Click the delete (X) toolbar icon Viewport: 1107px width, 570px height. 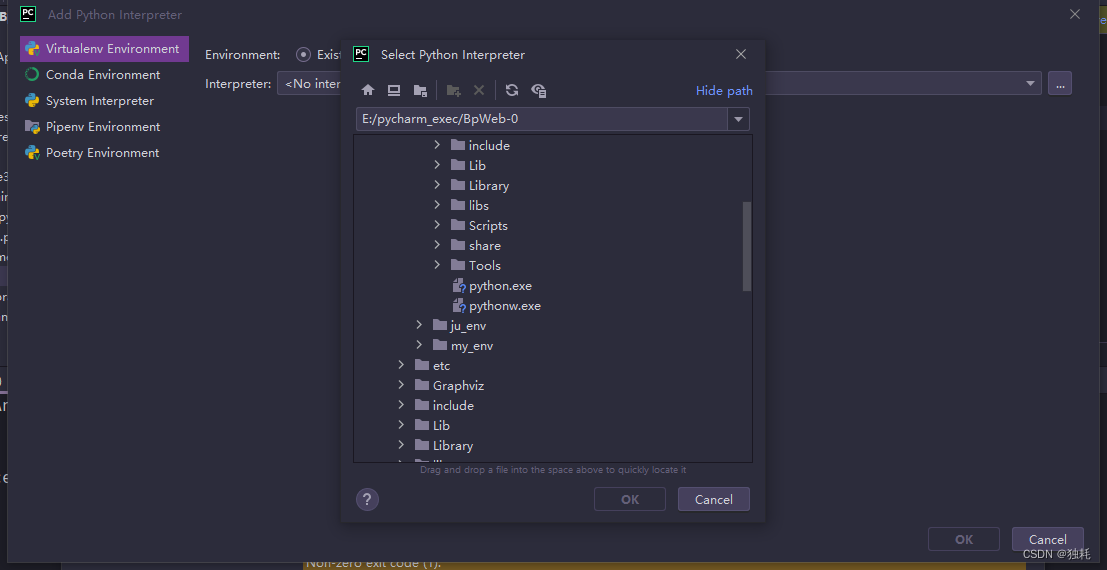[479, 90]
